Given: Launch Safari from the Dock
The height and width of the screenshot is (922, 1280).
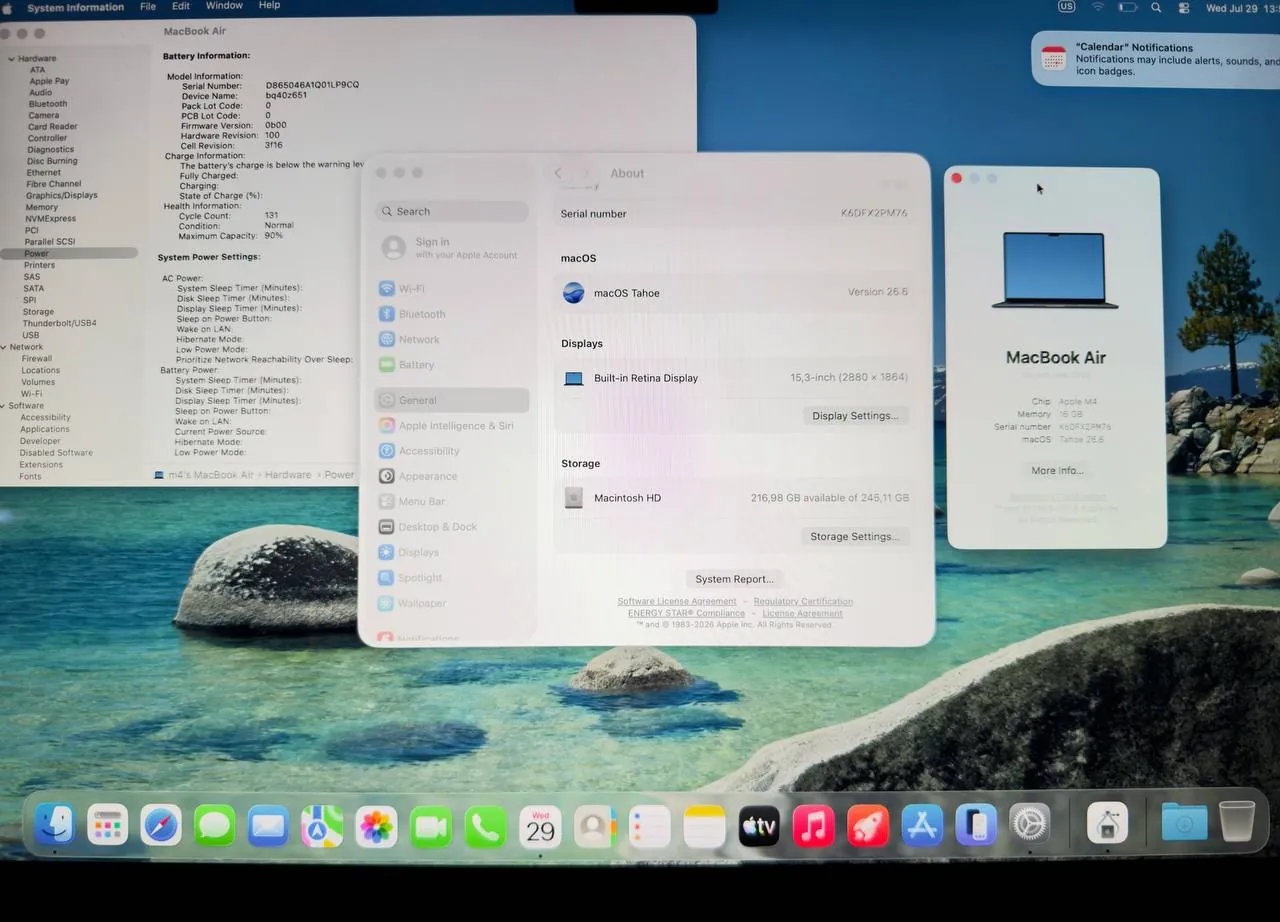Looking at the screenshot, I should tap(161, 826).
